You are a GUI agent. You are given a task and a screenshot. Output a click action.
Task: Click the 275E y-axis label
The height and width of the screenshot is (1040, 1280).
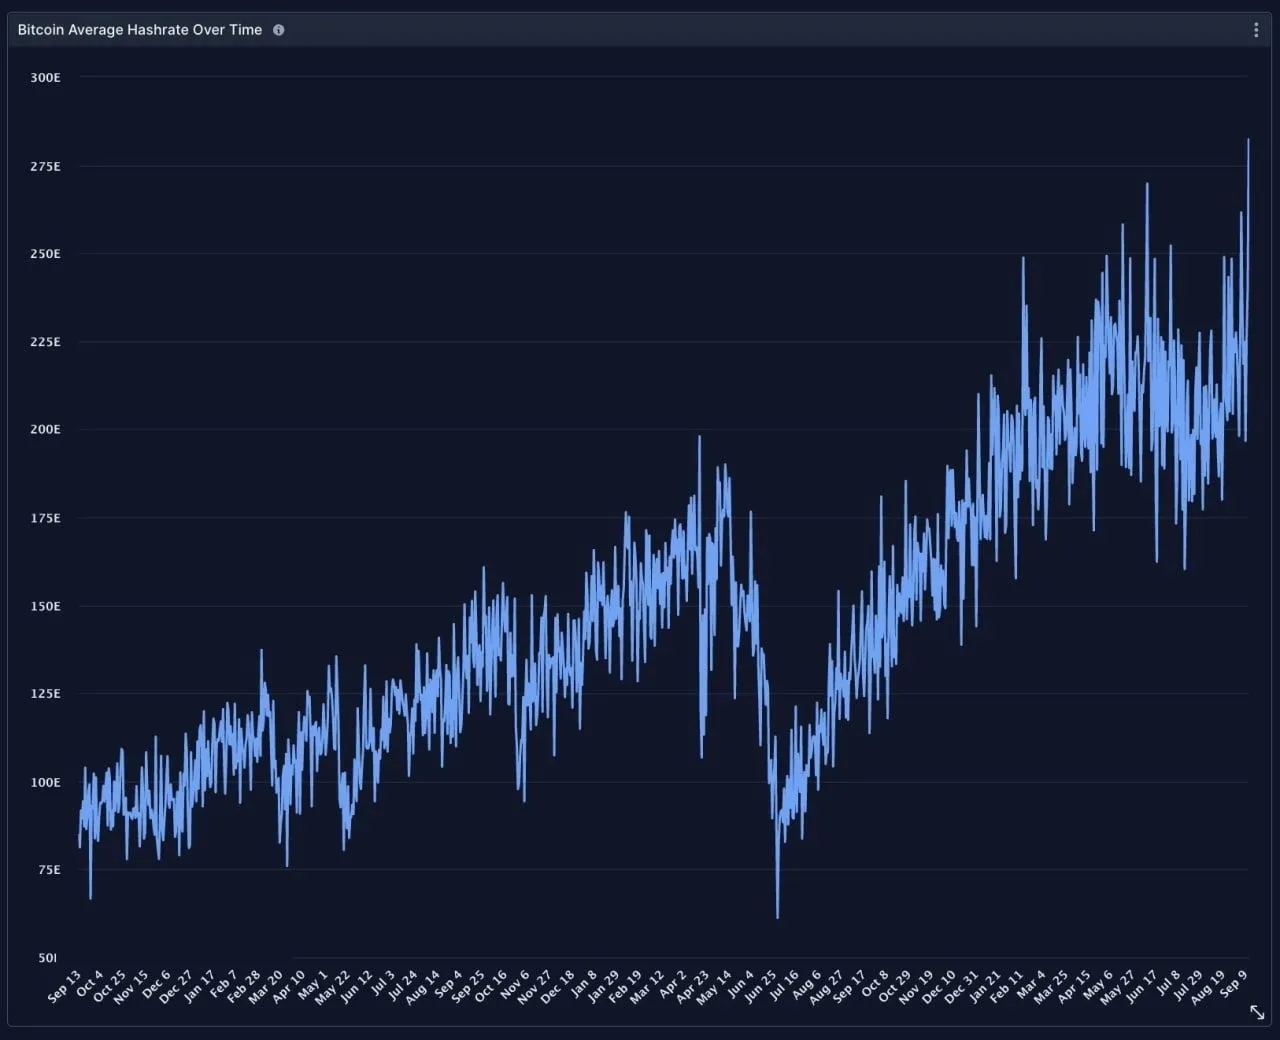[x=45, y=166]
